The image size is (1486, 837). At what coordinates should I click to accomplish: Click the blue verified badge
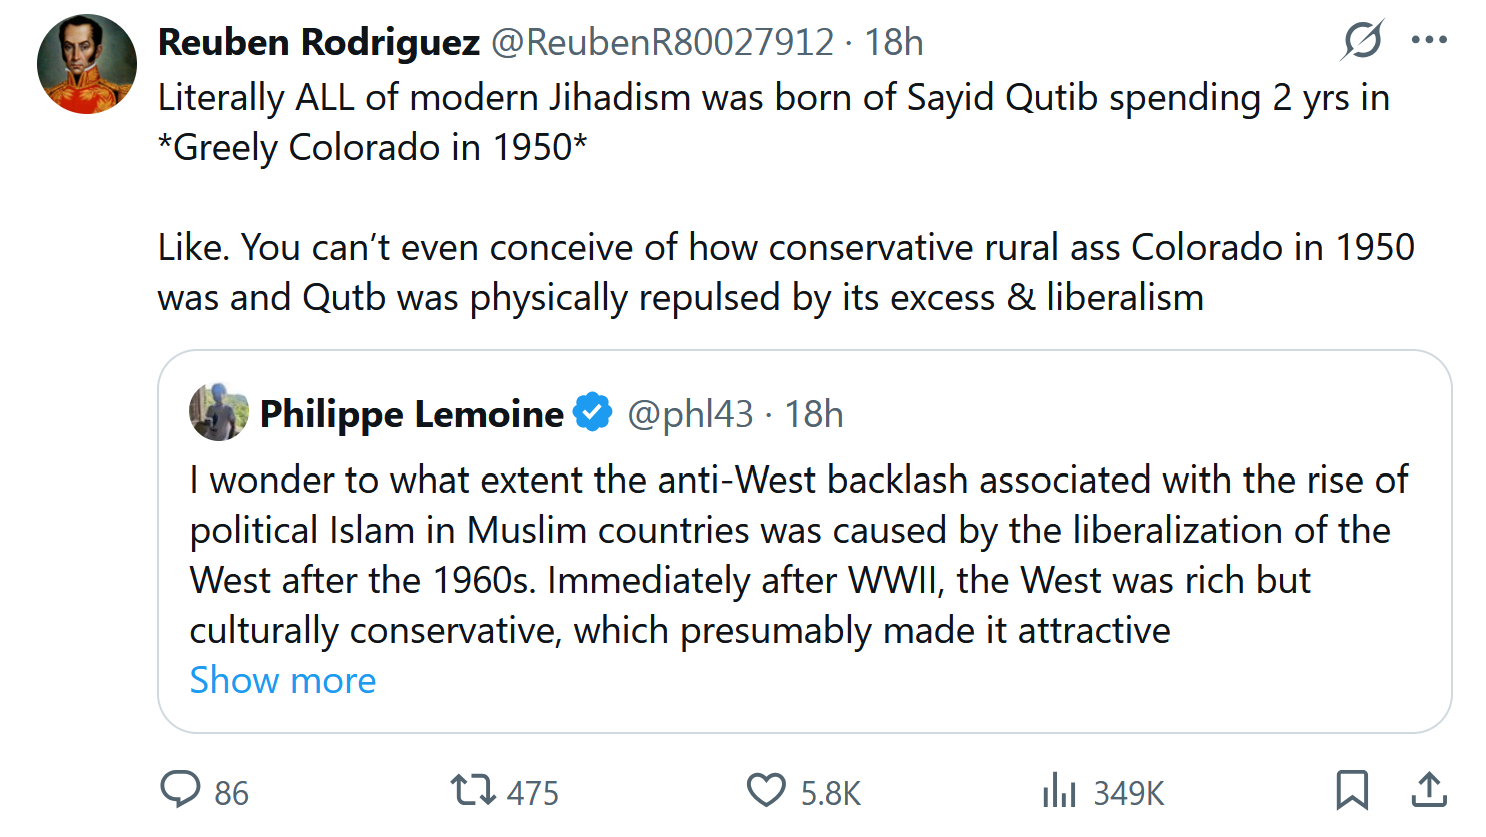[x=593, y=412]
